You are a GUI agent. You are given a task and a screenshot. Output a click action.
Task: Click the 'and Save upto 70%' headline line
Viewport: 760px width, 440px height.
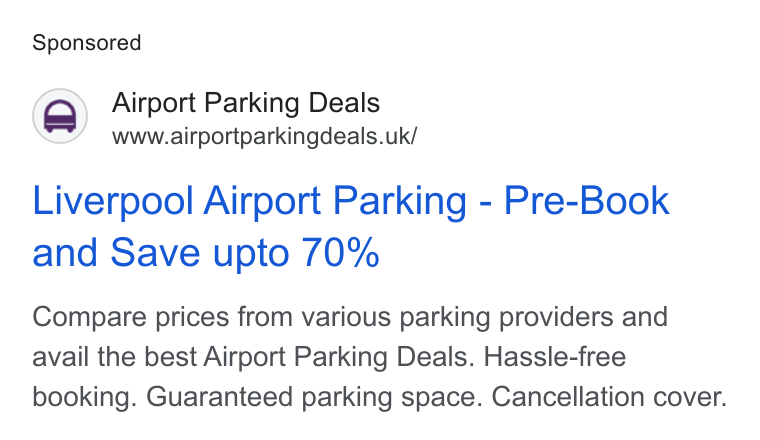pos(206,252)
